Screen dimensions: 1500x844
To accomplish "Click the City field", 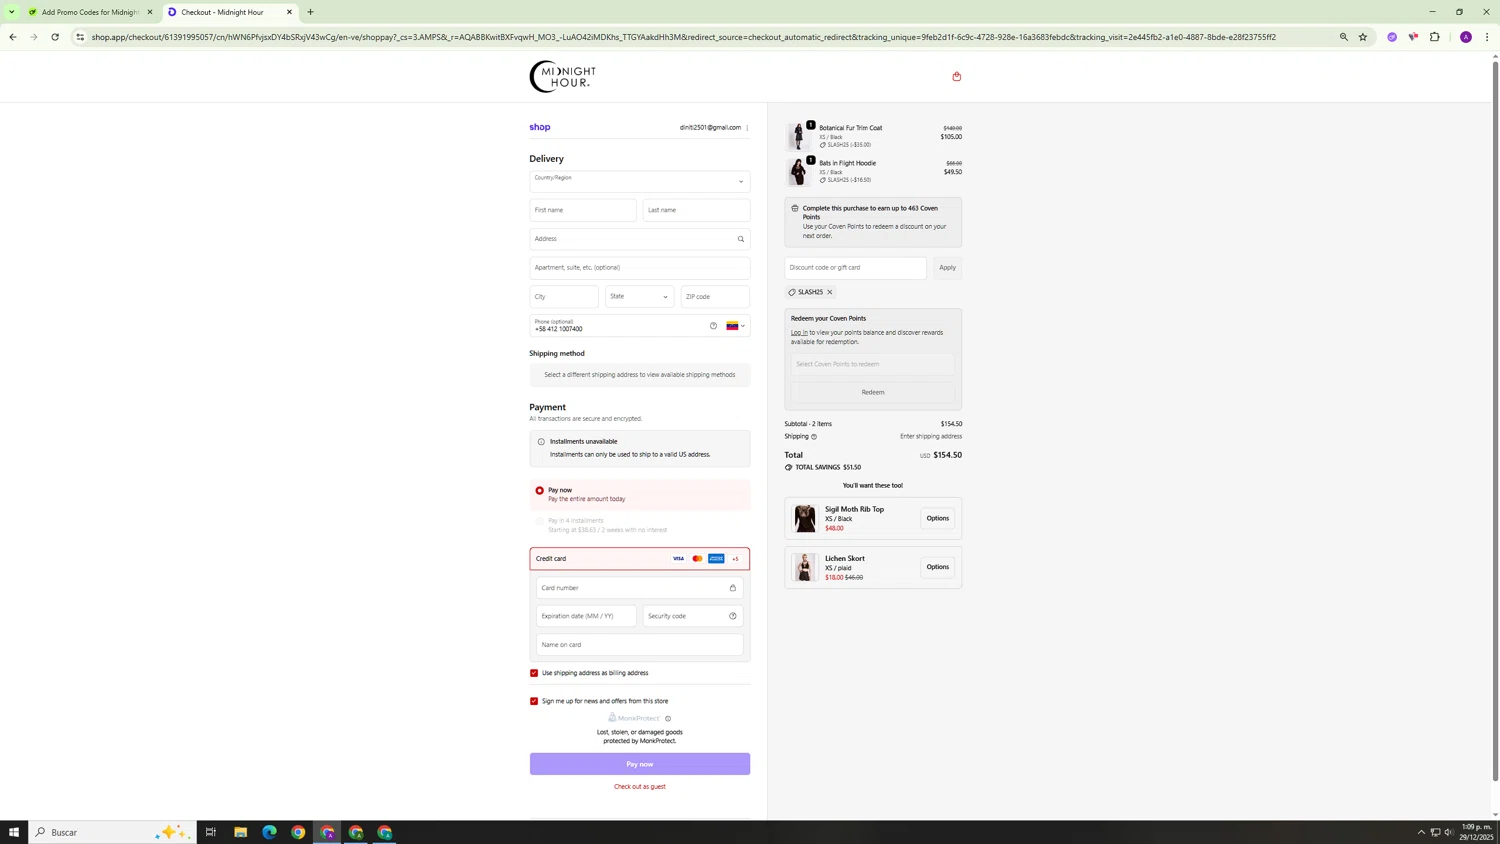I will pyautogui.click(x=564, y=296).
